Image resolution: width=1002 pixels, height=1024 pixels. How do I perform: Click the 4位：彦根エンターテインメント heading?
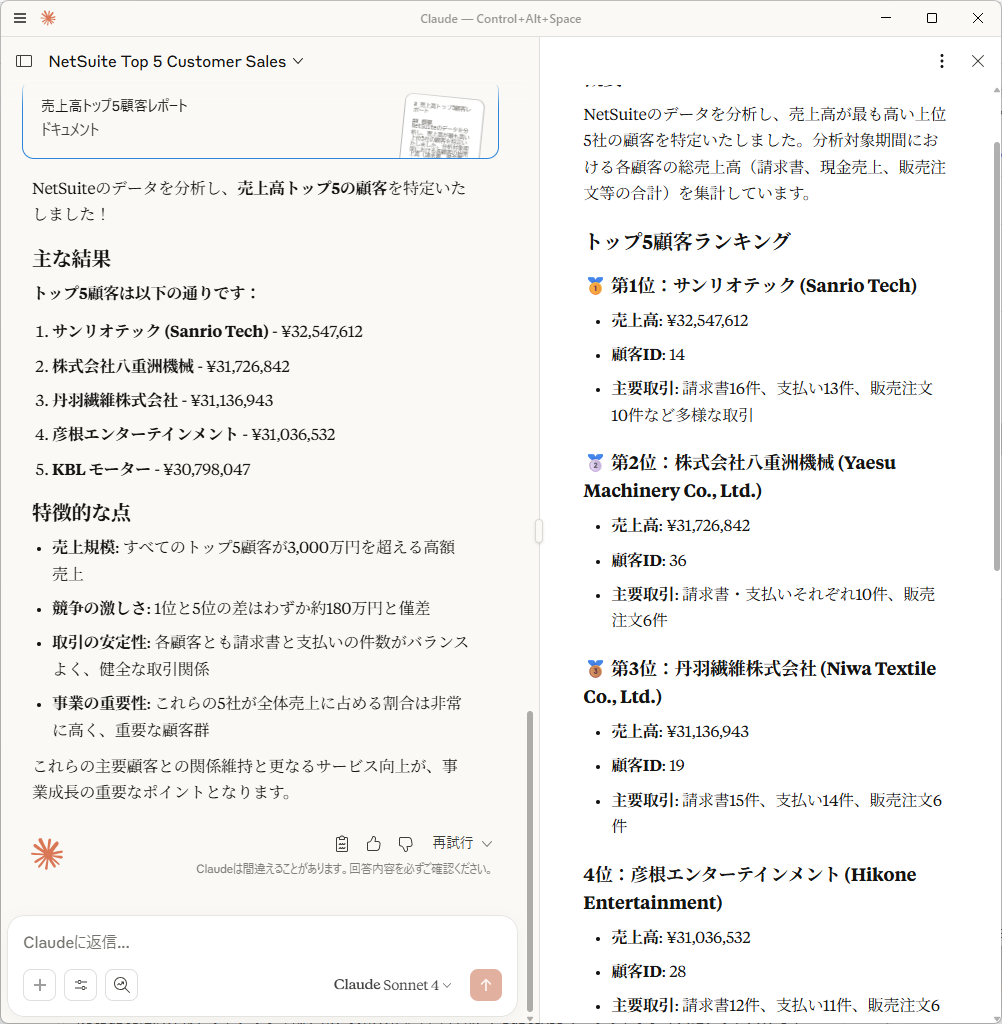(x=750, y=888)
